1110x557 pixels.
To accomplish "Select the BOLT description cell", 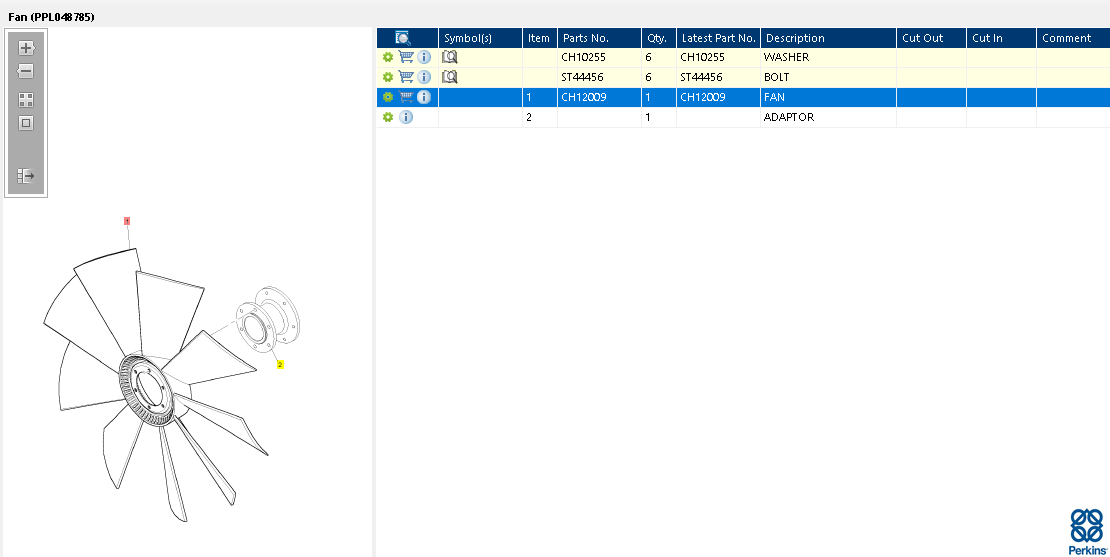I will (x=828, y=77).
